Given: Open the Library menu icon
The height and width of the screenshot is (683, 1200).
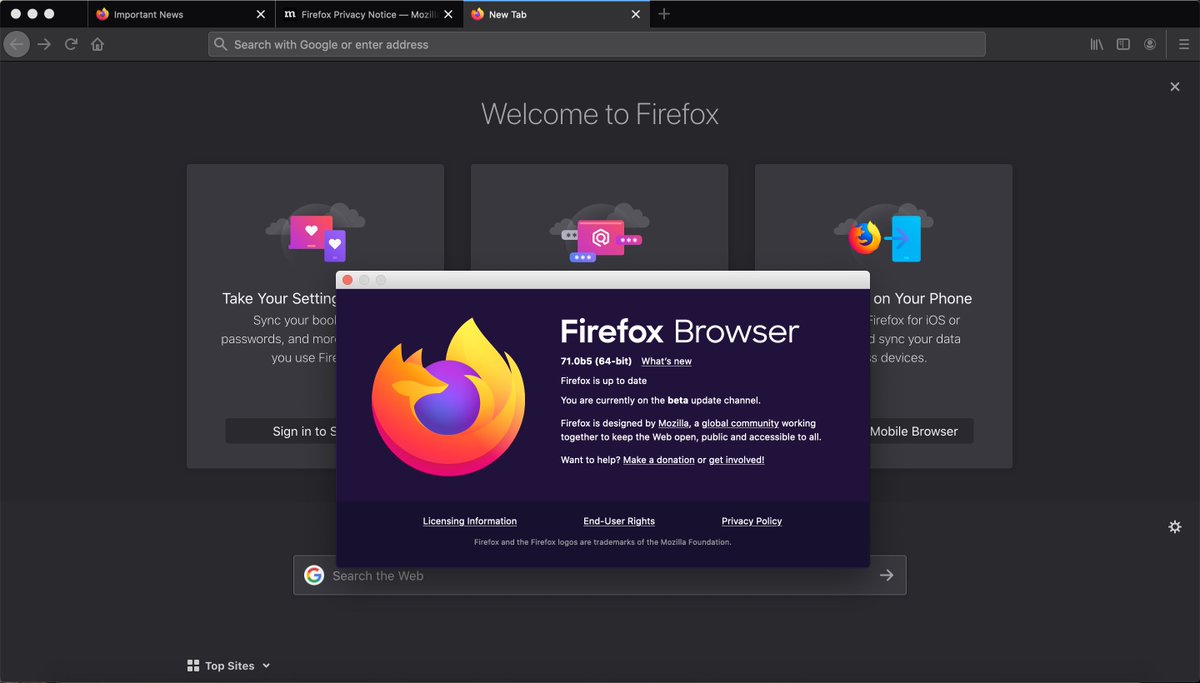Looking at the screenshot, I should click(x=1097, y=44).
